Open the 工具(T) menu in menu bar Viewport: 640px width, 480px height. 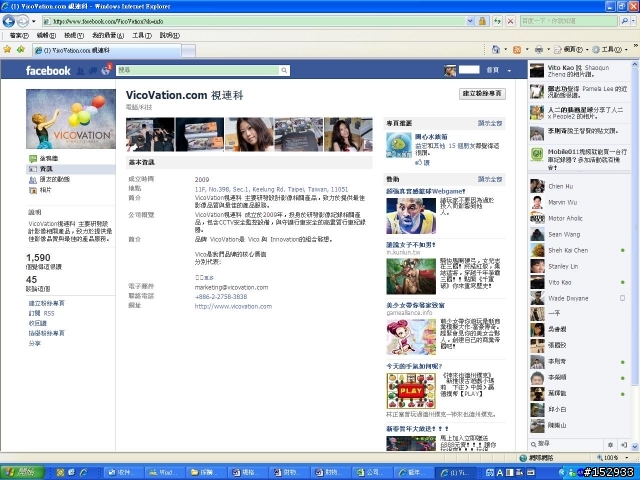tap(142, 36)
